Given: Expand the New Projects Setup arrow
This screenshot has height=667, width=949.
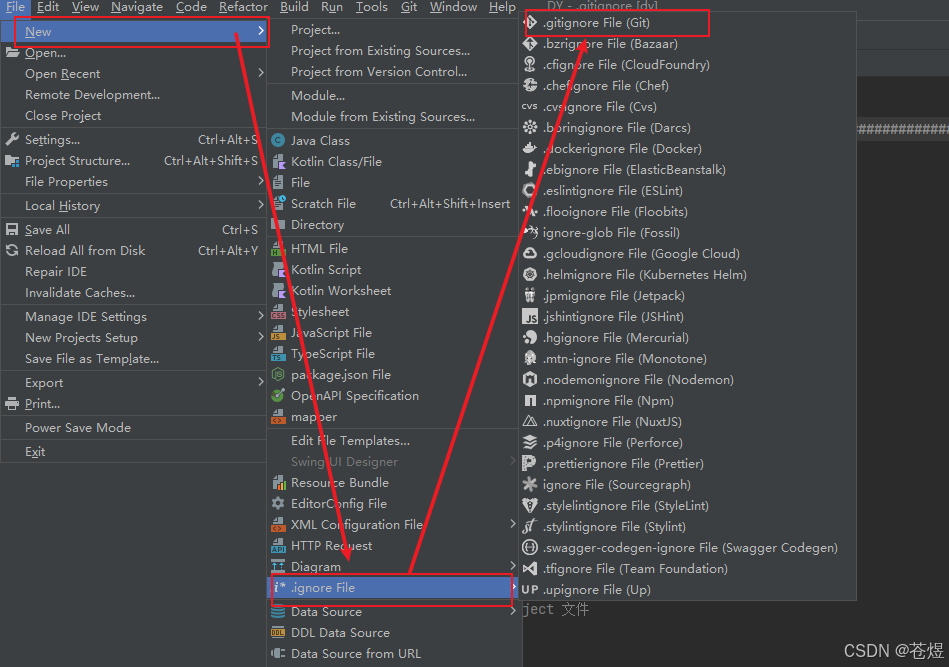Looking at the screenshot, I should 261,337.
